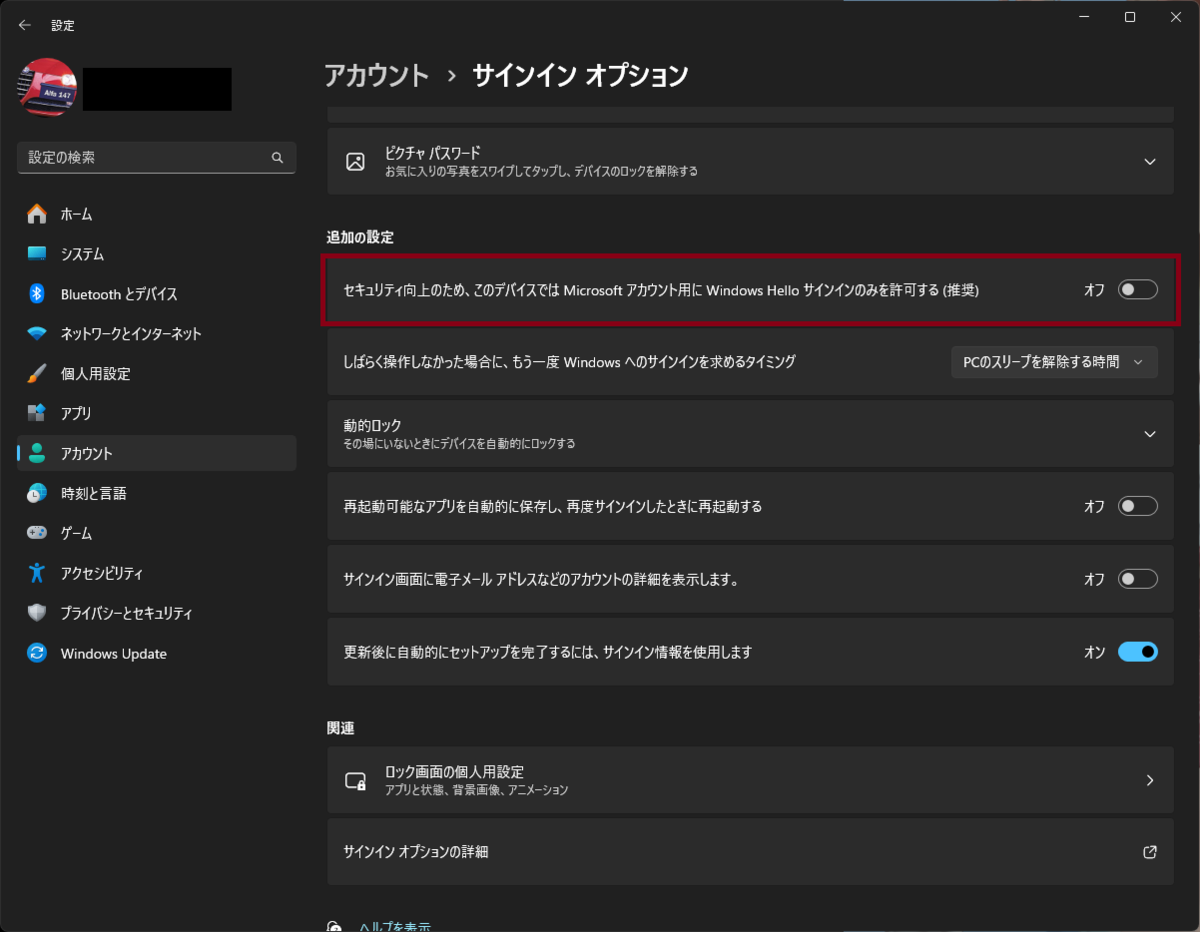
Task: Select アカウント in the sidebar
Action: [x=157, y=453]
